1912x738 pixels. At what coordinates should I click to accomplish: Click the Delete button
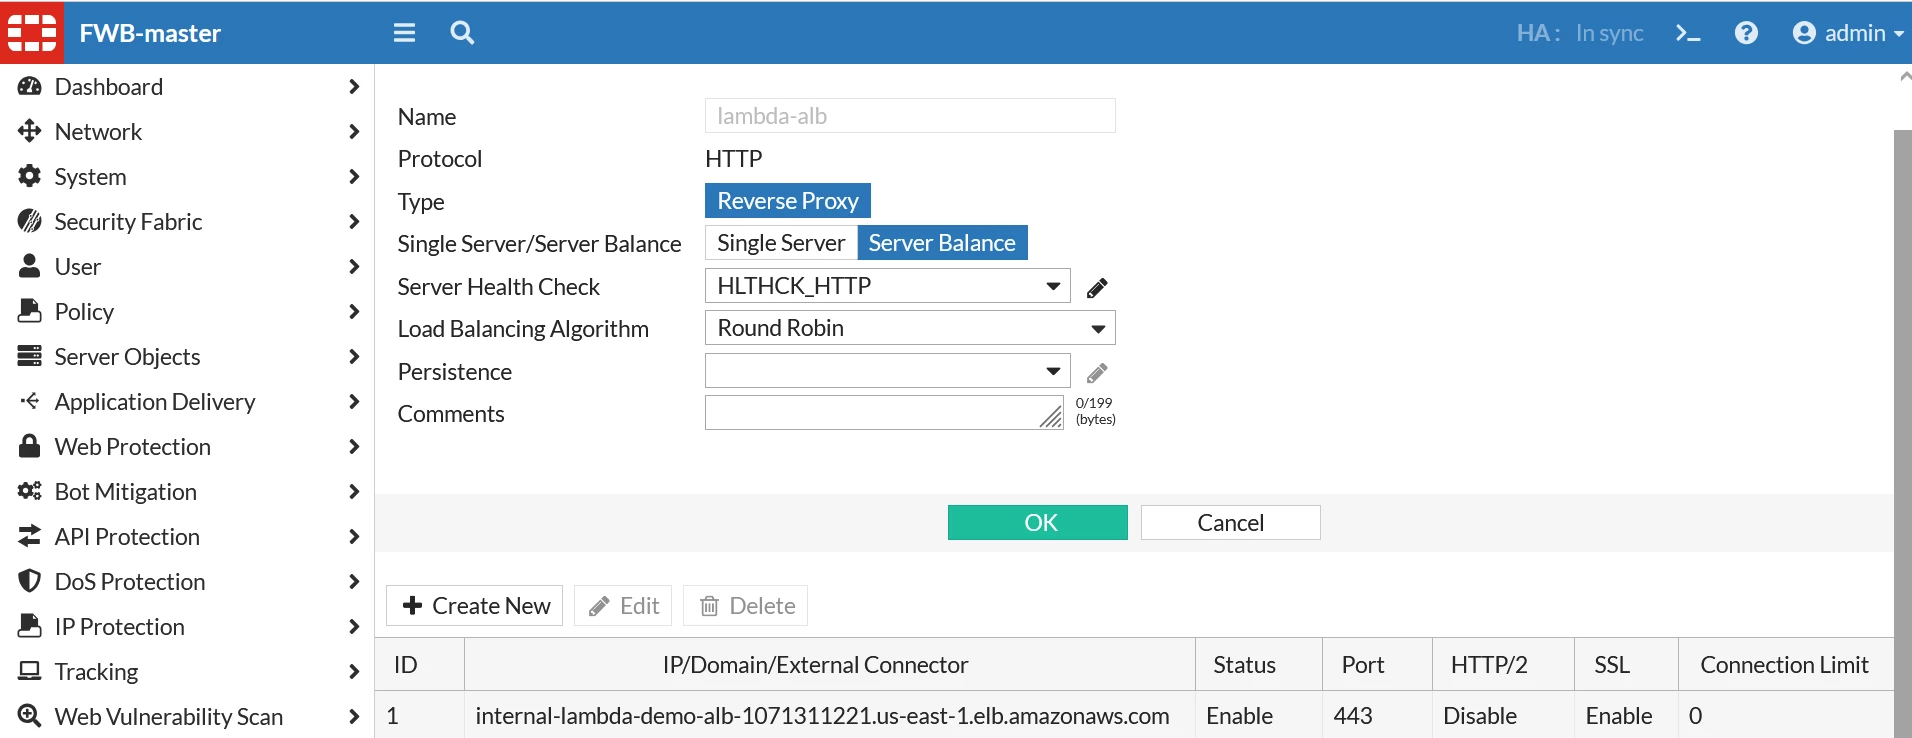[746, 606]
